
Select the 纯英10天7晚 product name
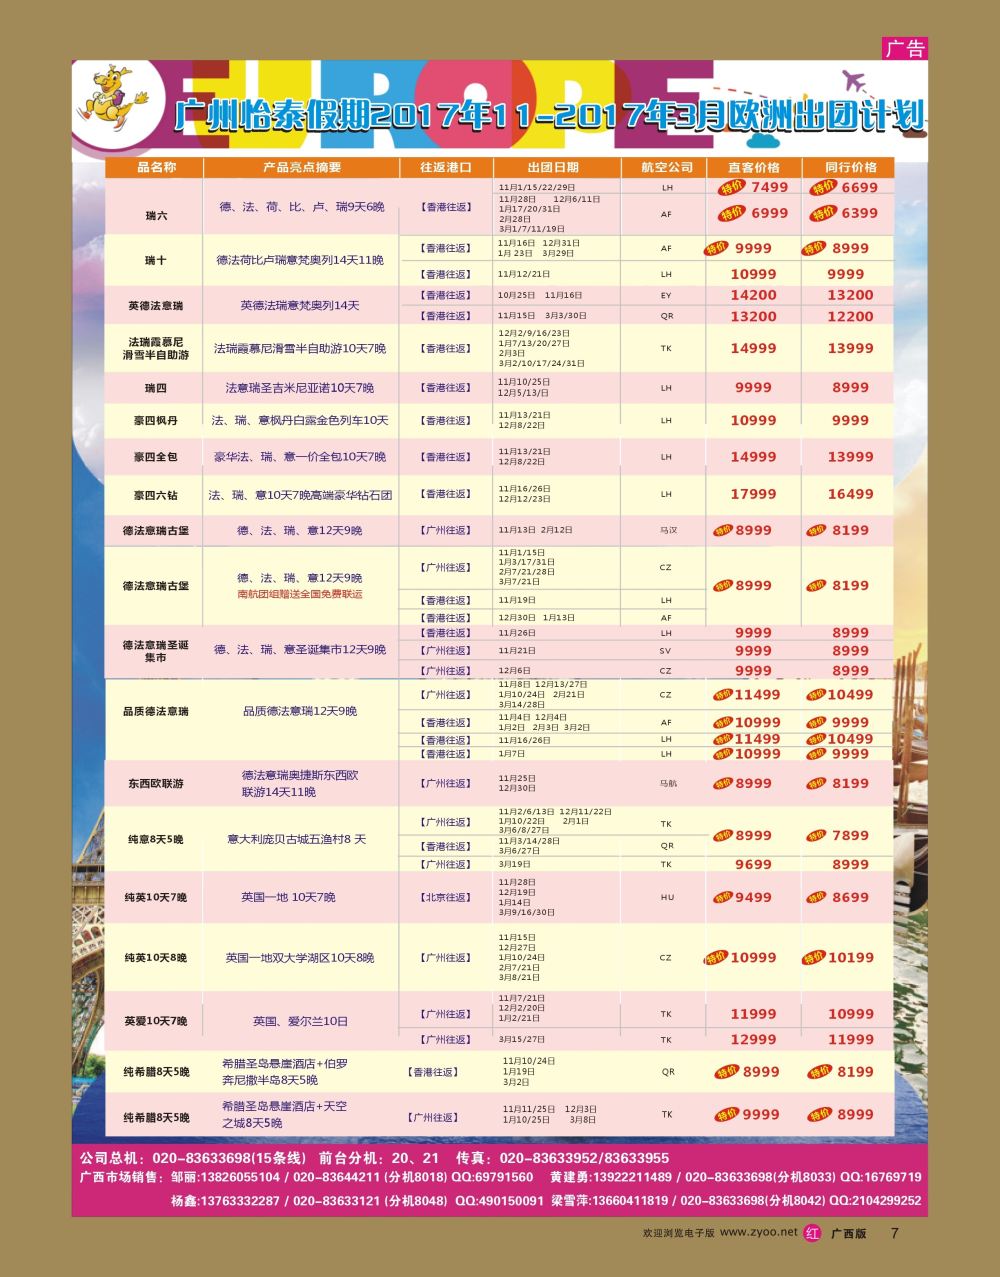coord(156,897)
